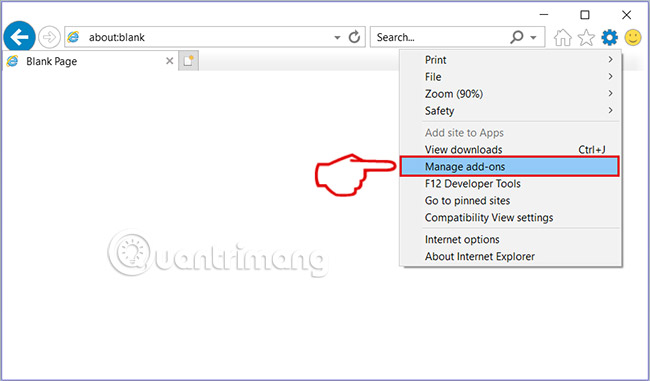Open F12 Developer Tools
This screenshot has width=650, height=381.
pos(511,184)
